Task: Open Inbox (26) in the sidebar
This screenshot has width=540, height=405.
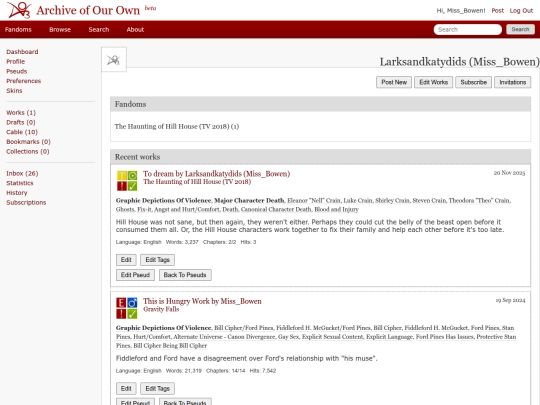Action: pos(22,173)
